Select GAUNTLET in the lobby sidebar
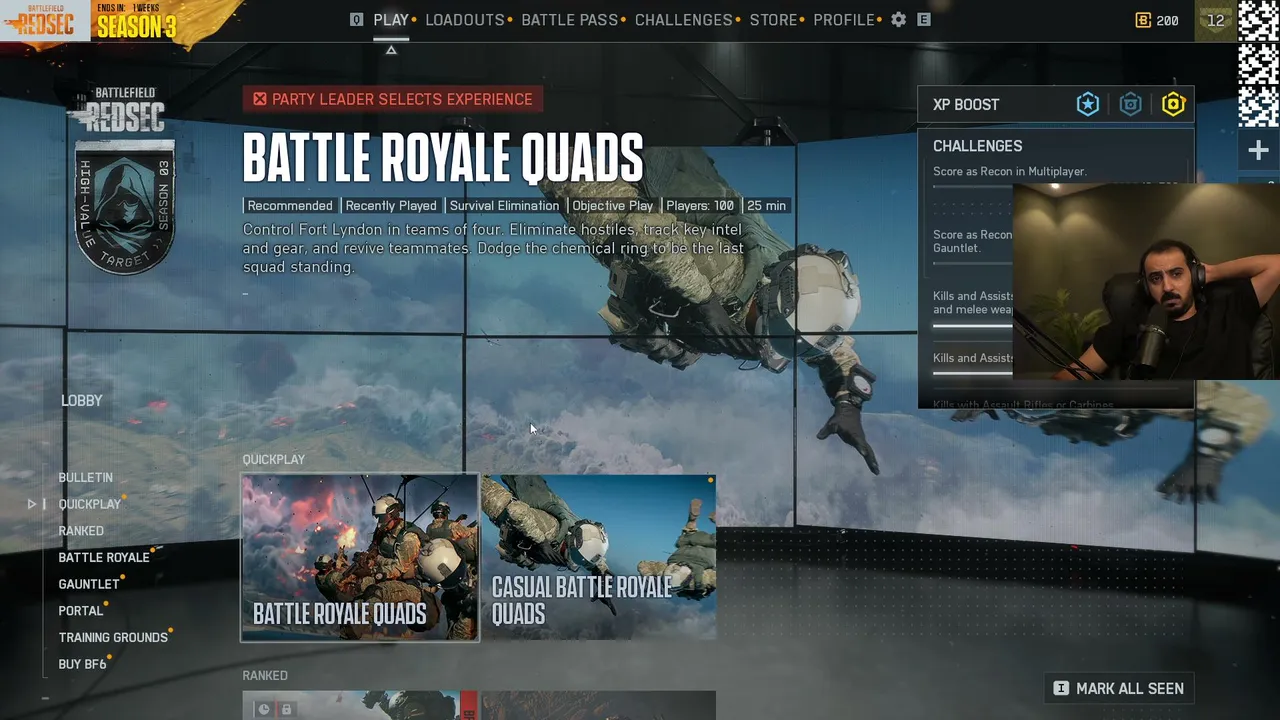 tap(89, 584)
